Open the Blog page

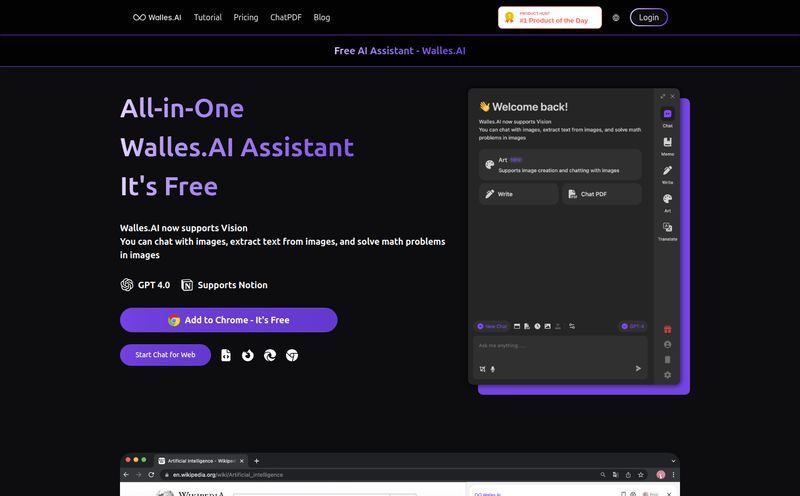[321, 17]
